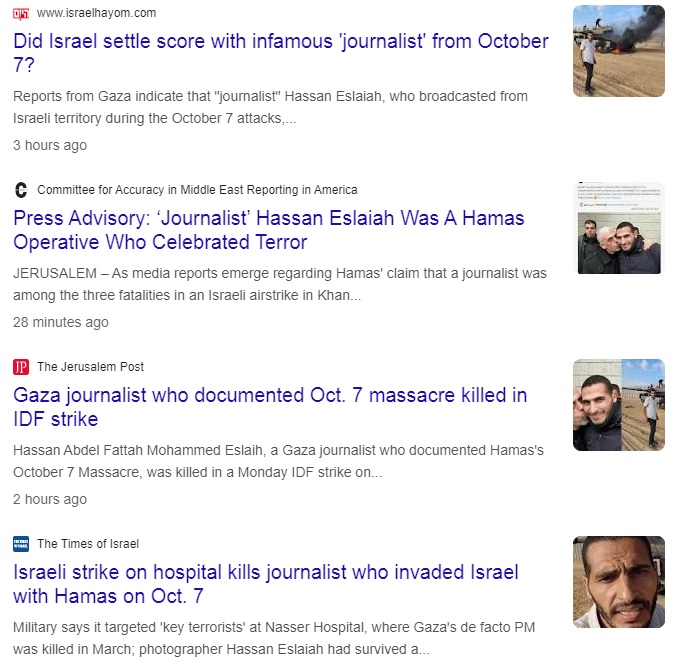The width and height of the screenshot is (685, 665).
Task: Open the Press Advisory Hassan Eslaiah headline
Action: [268, 230]
